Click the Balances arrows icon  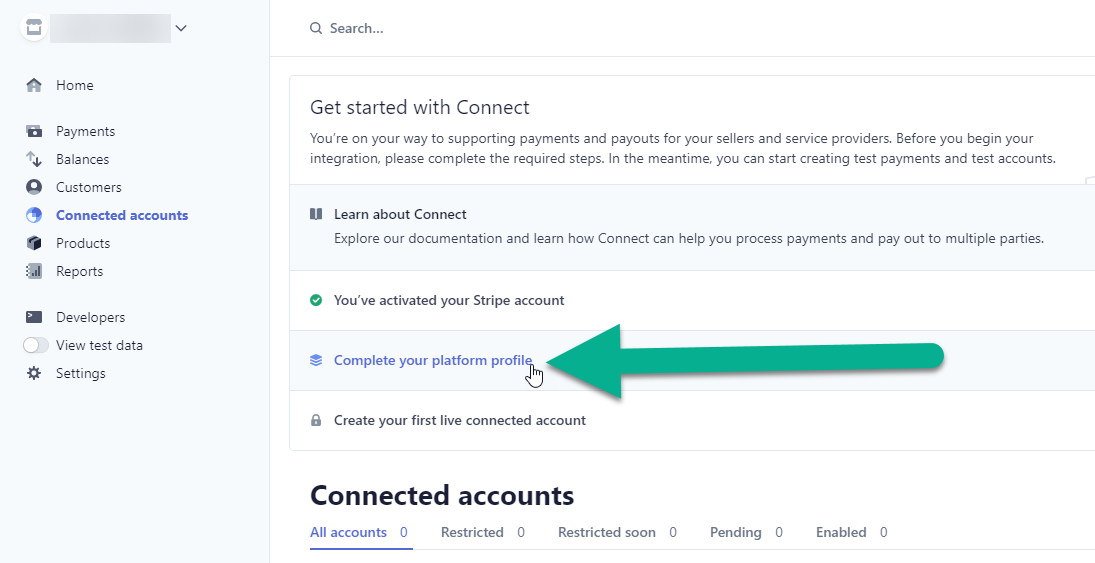34,159
